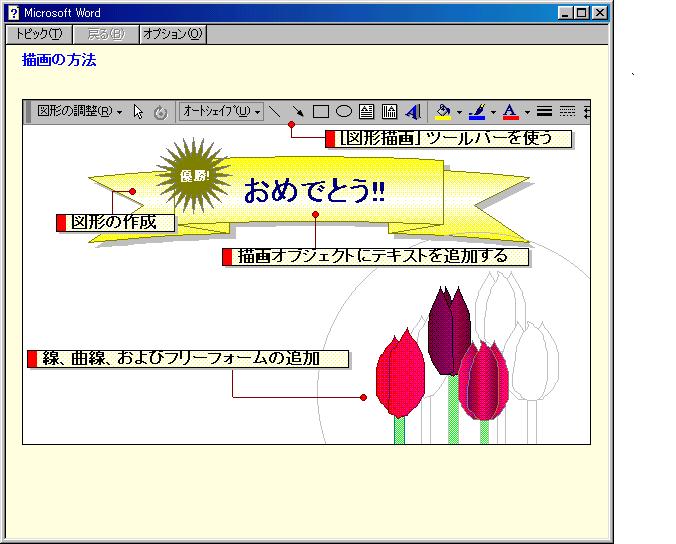
Task: Select the arrow pointer Select Objects tool
Action: coord(138,112)
